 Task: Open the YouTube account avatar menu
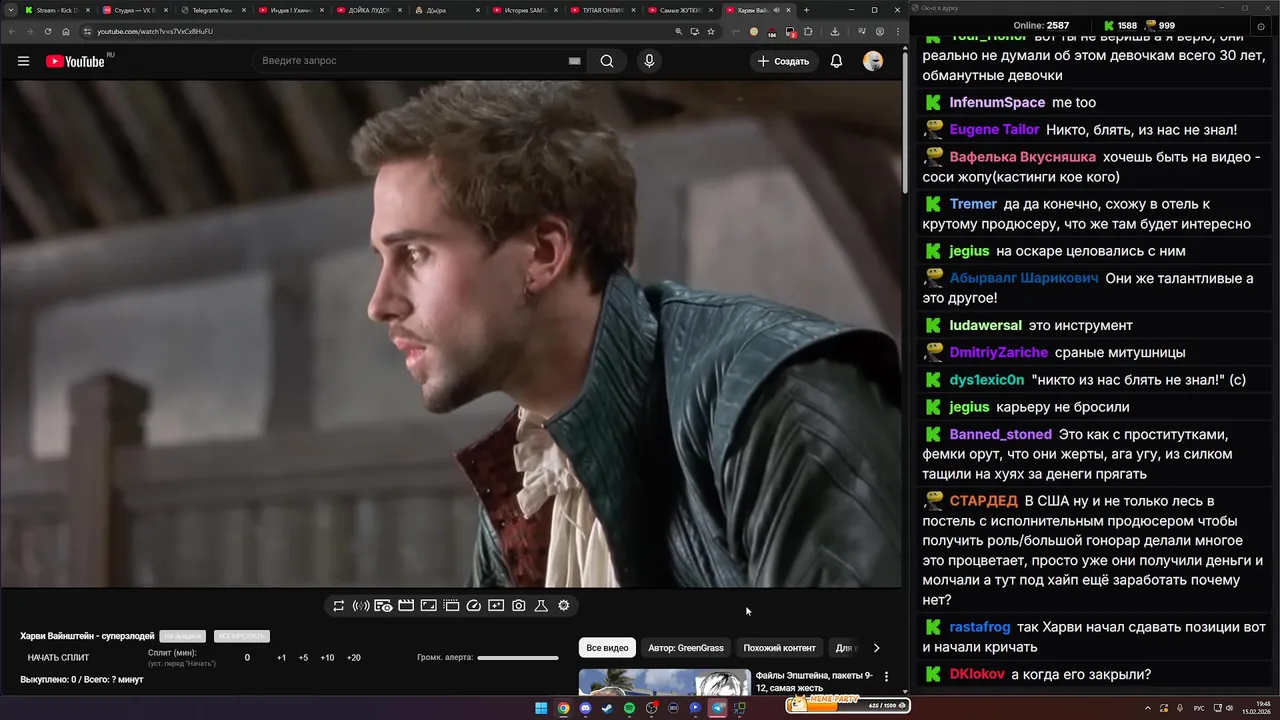(873, 61)
